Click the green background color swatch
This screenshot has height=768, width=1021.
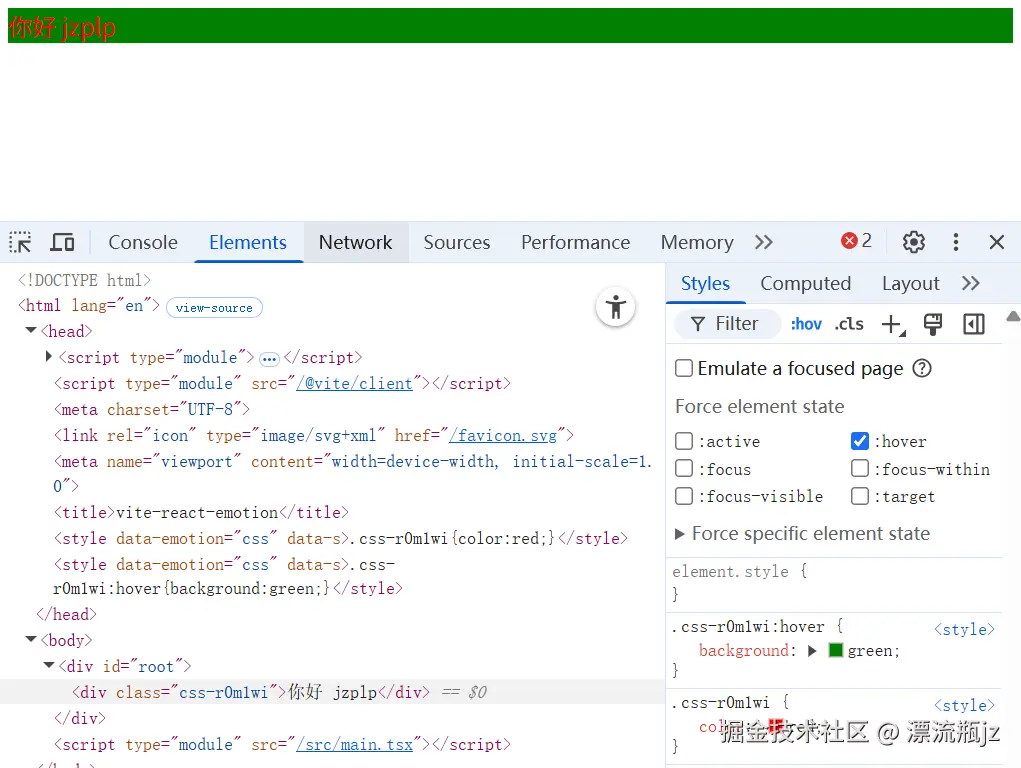(x=835, y=650)
